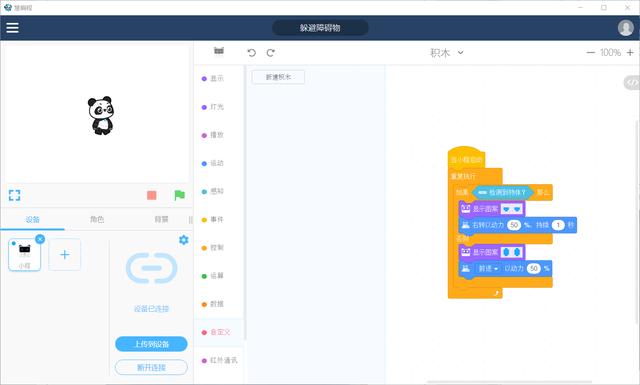Edit first 显示图案 block's face pattern
Image resolution: width=640 pixels, height=385 pixels.
point(511,209)
